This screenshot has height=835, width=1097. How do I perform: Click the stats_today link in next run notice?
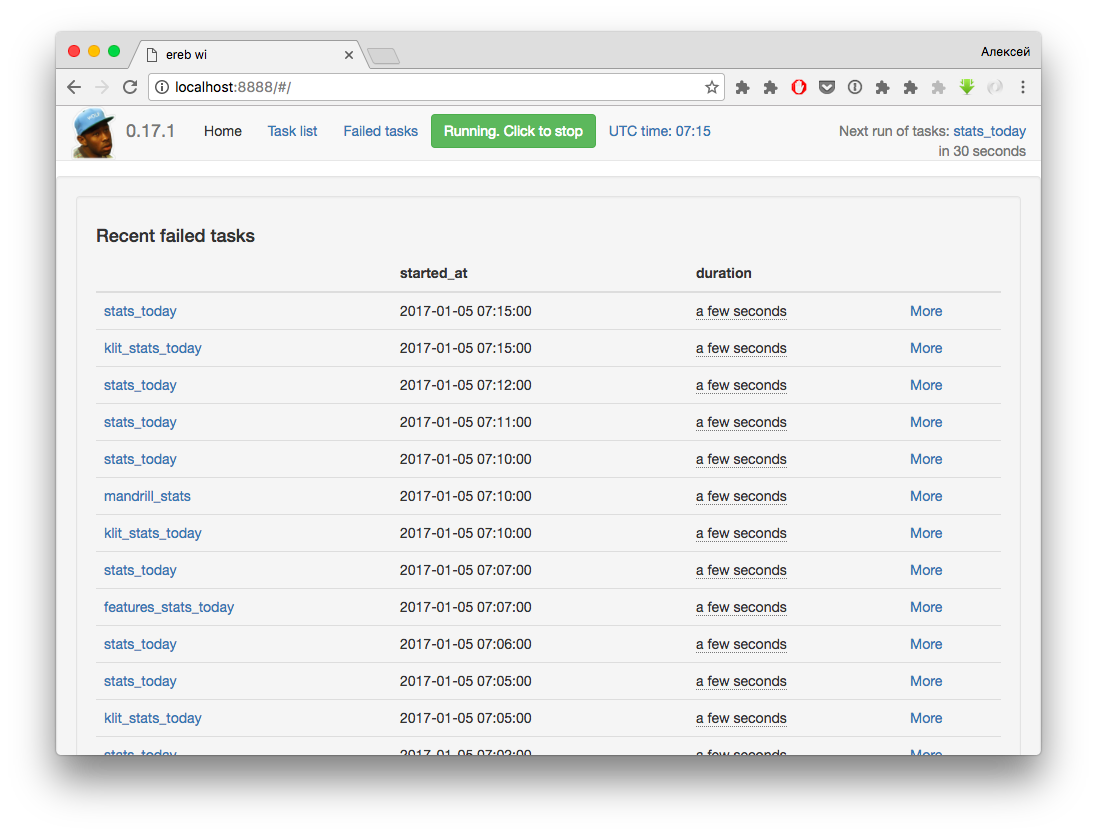(x=989, y=131)
